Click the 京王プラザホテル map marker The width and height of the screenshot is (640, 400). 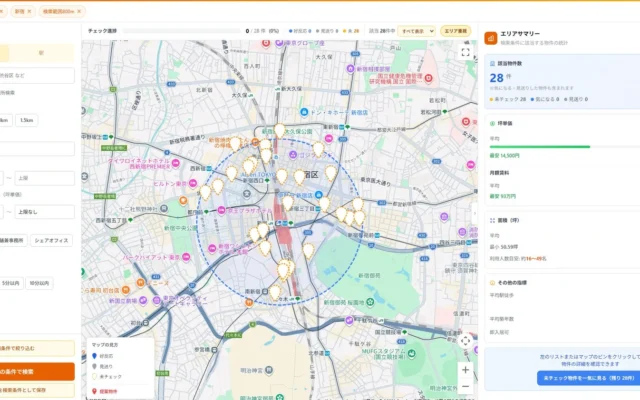coord(222,210)
